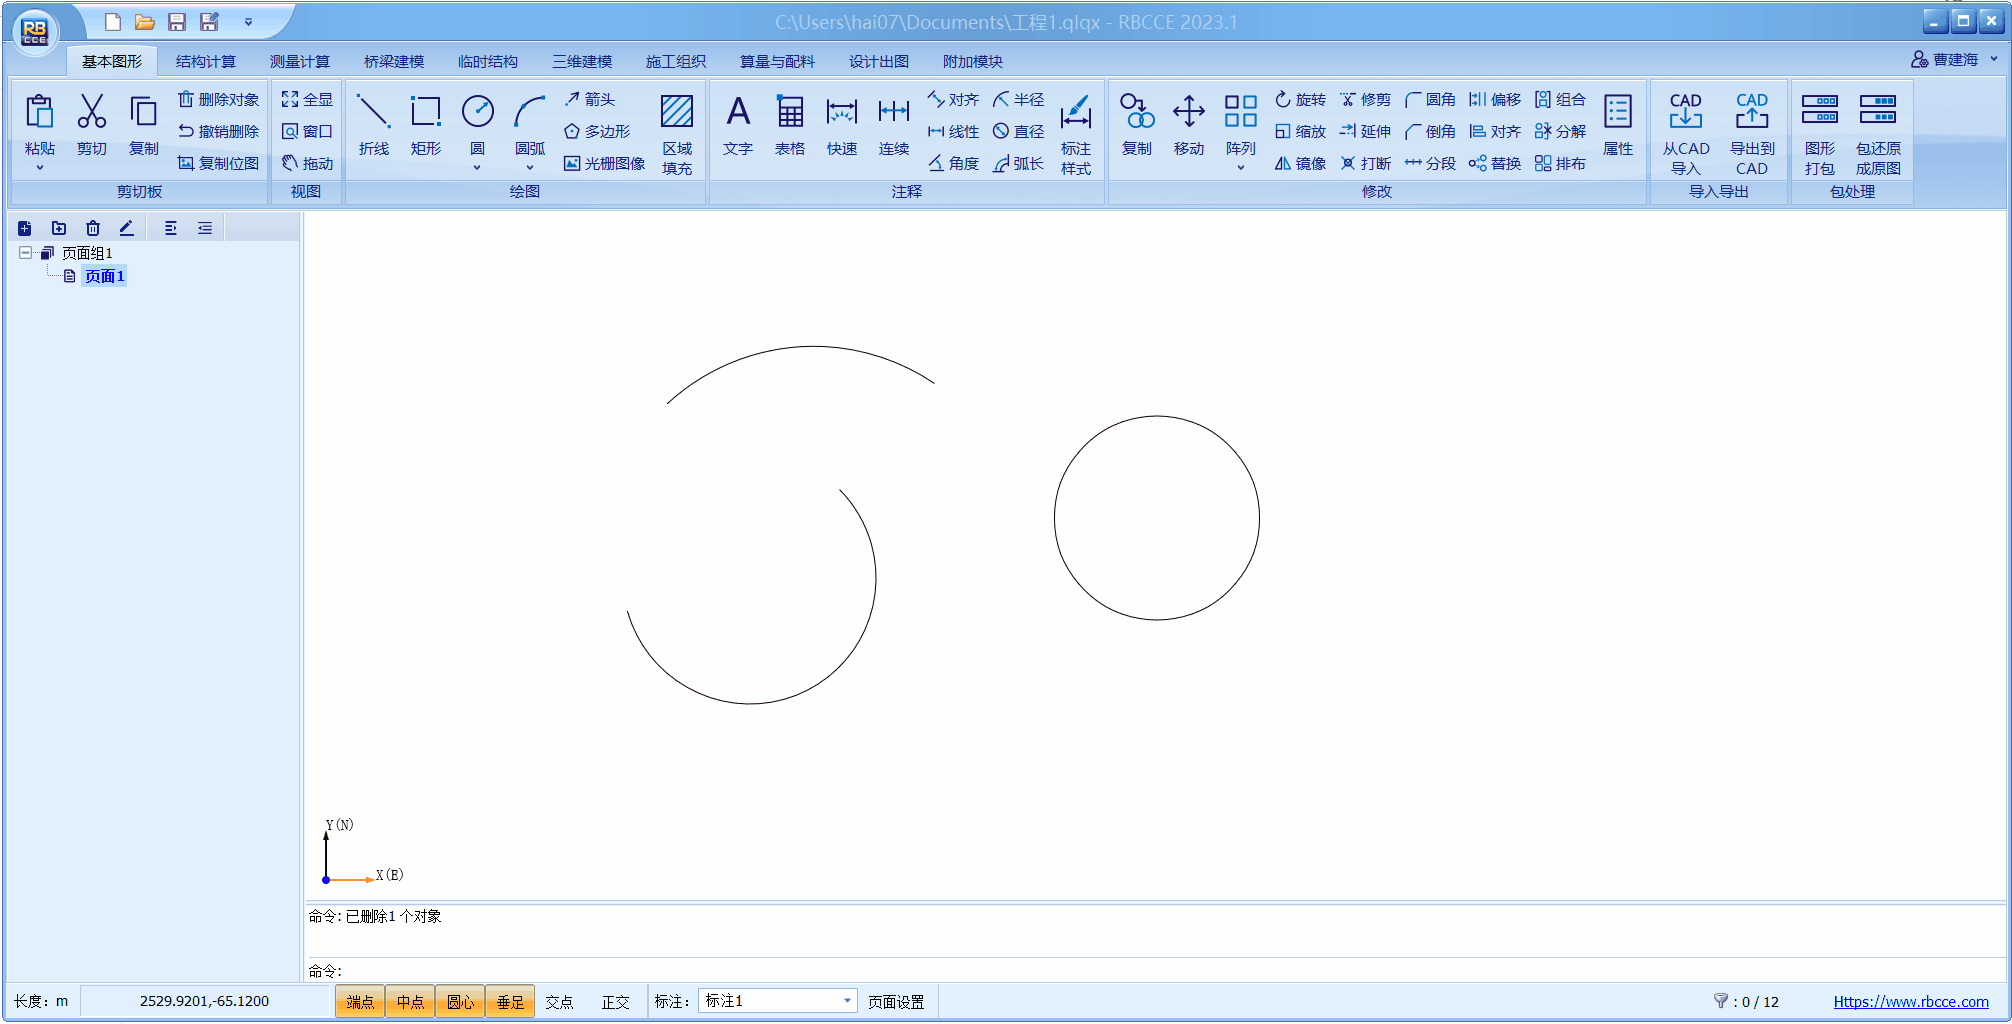This screenshot has height=1024, width=2012.
Task: Open the 标注1 annotation style dropdown
Action: click(x=846, y=1001)
